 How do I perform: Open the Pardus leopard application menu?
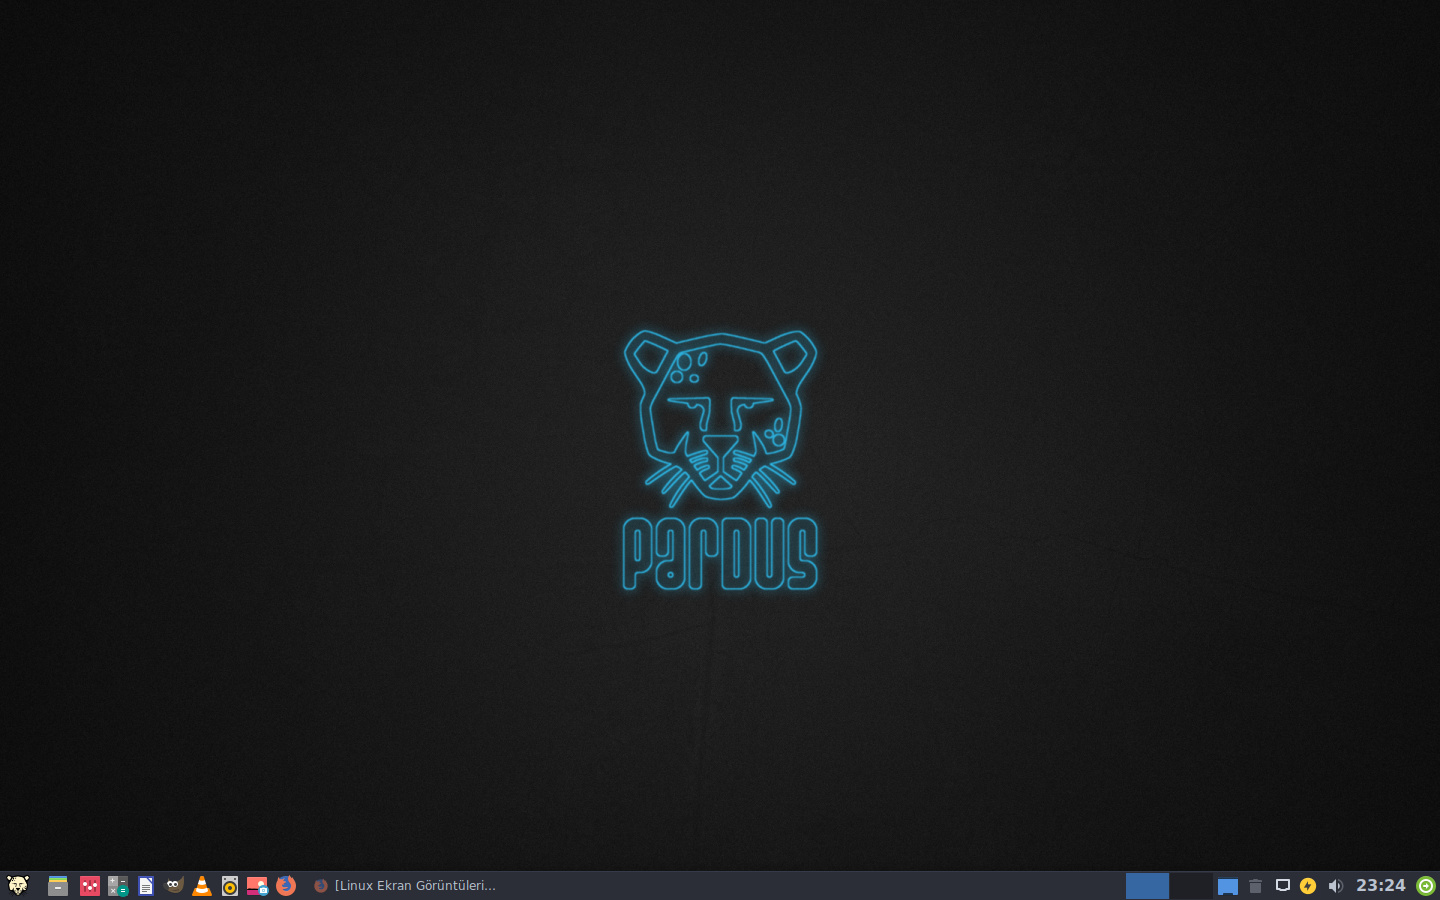[x=18, y=885]
